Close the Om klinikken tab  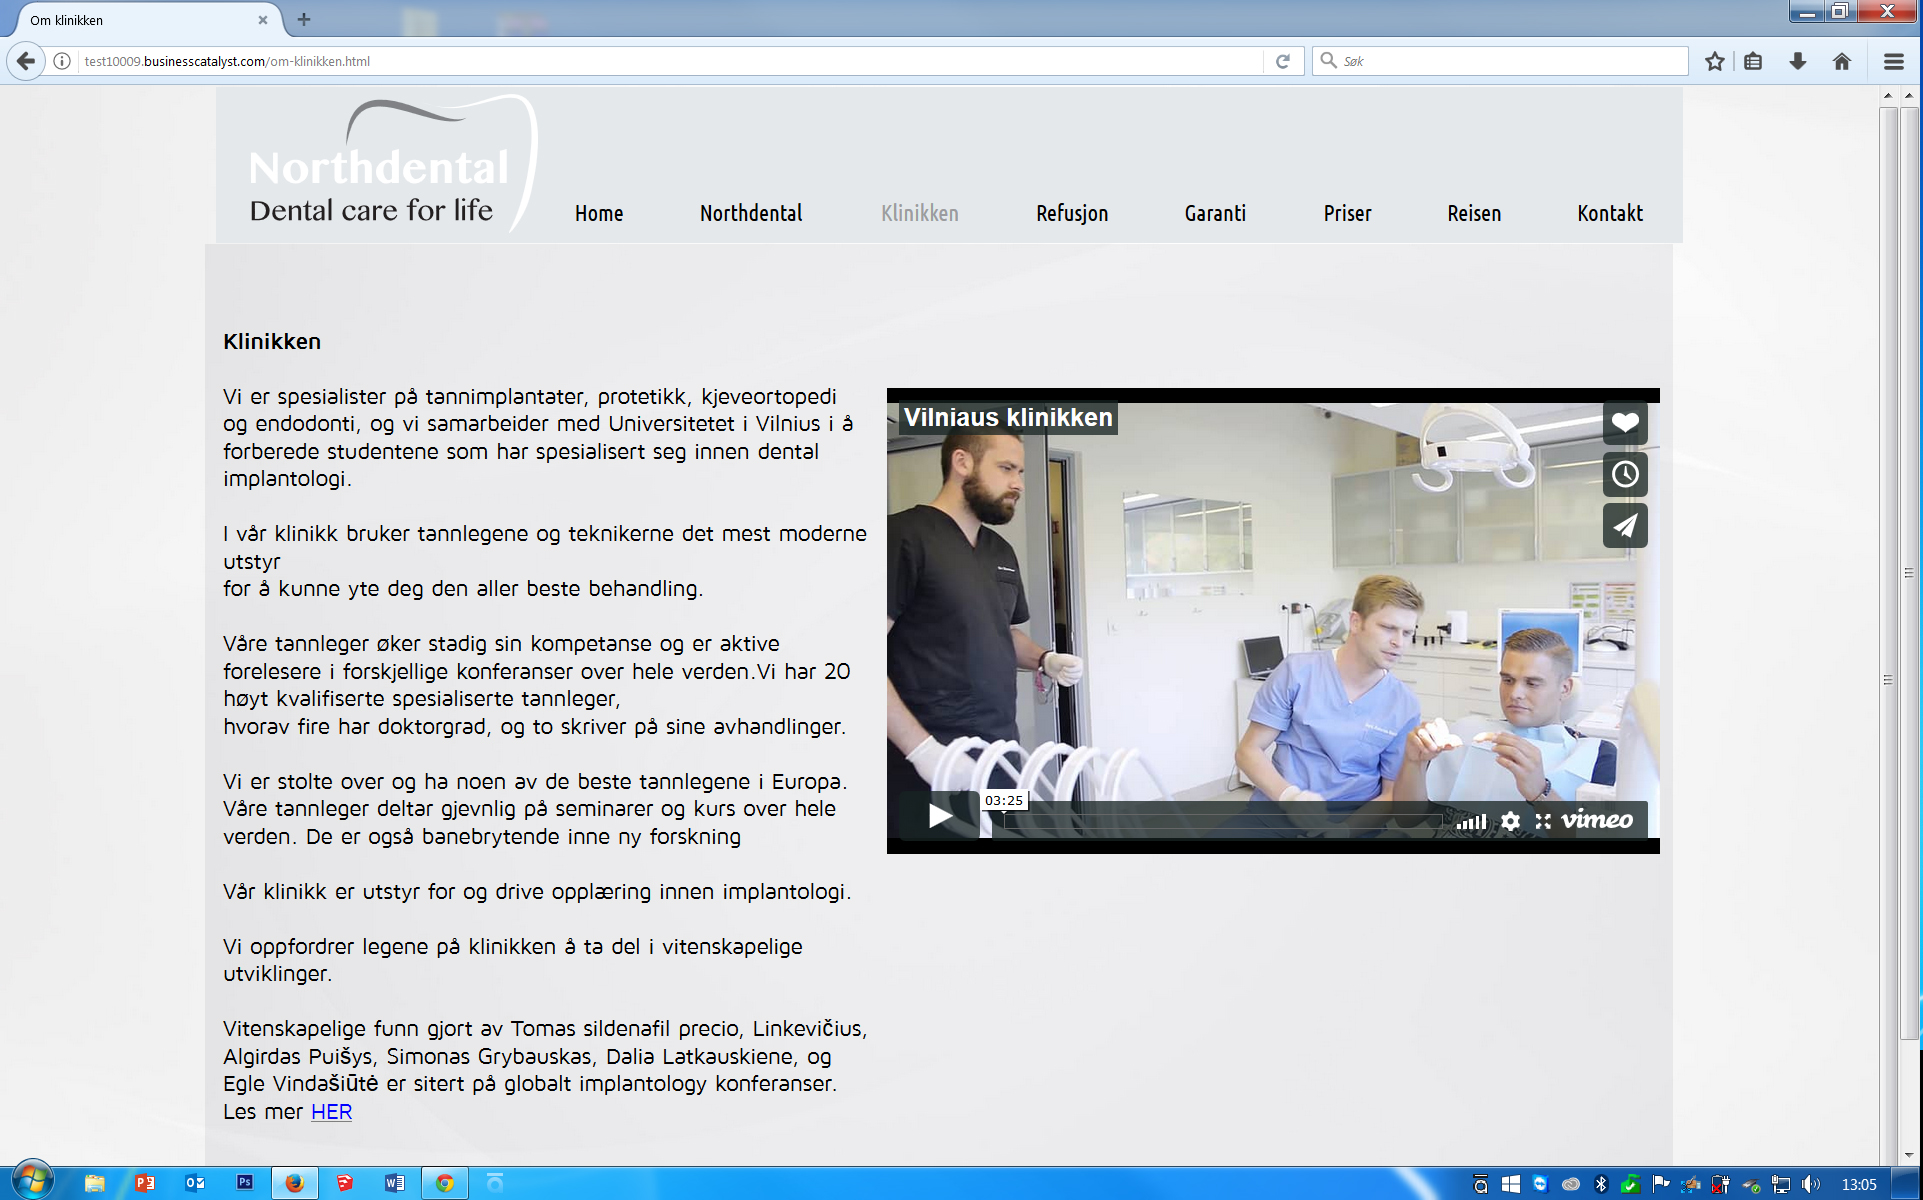[x=263, y=19]
